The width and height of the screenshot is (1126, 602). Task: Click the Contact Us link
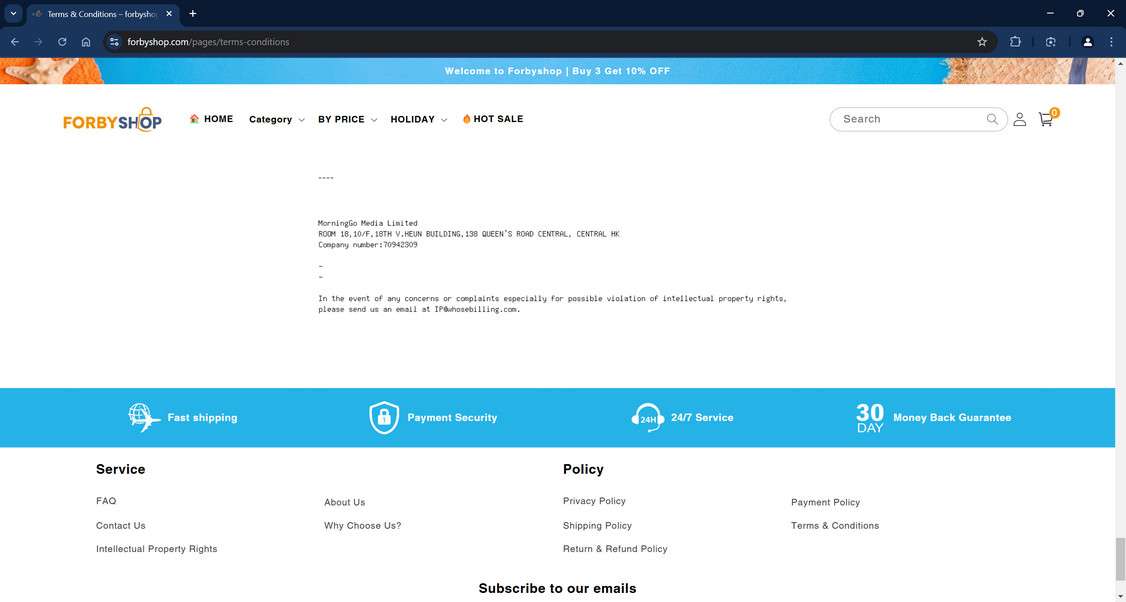(120, 525)
